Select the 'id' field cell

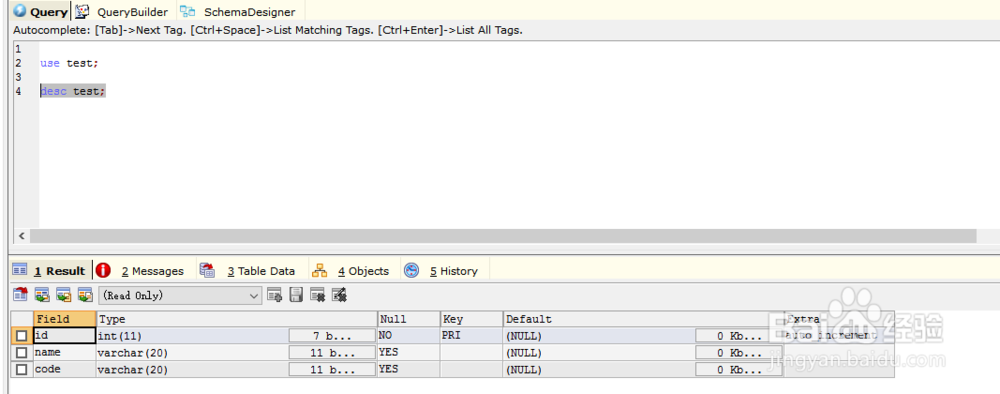click(64, 335)
